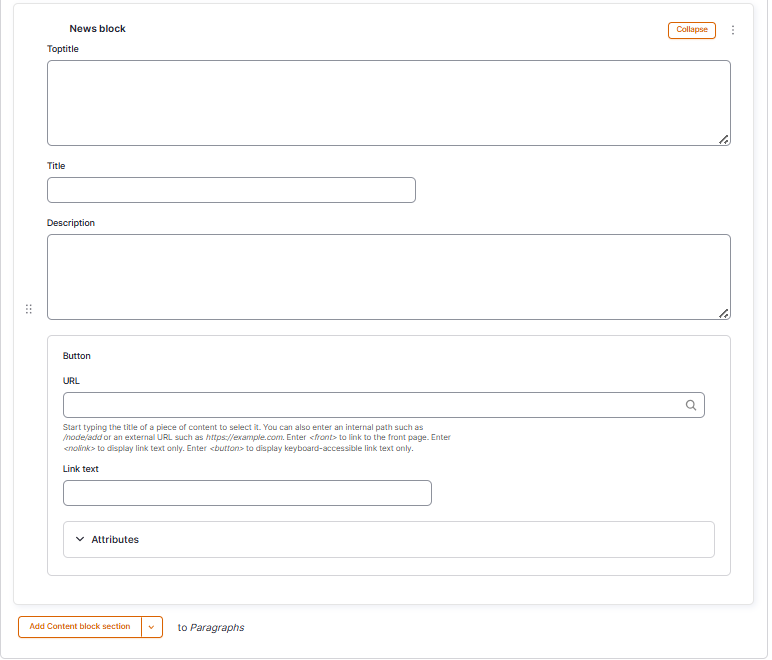Viewport: 772px width, 660px height.
Task: Open dropdown arrow beside Add Content block
Action: coord(152,627)
